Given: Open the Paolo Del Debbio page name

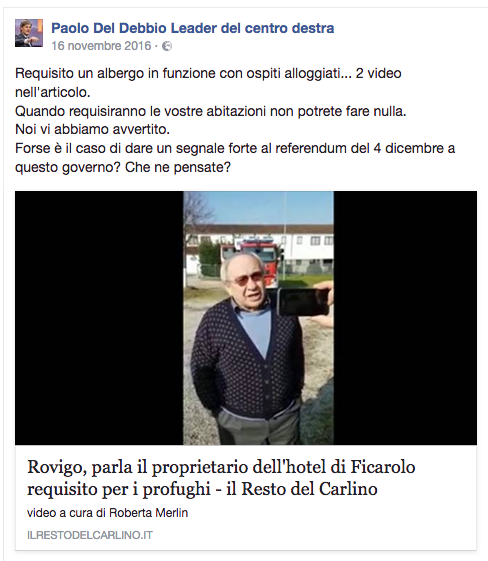Looking at the screenshot, I should click(192, 28).
